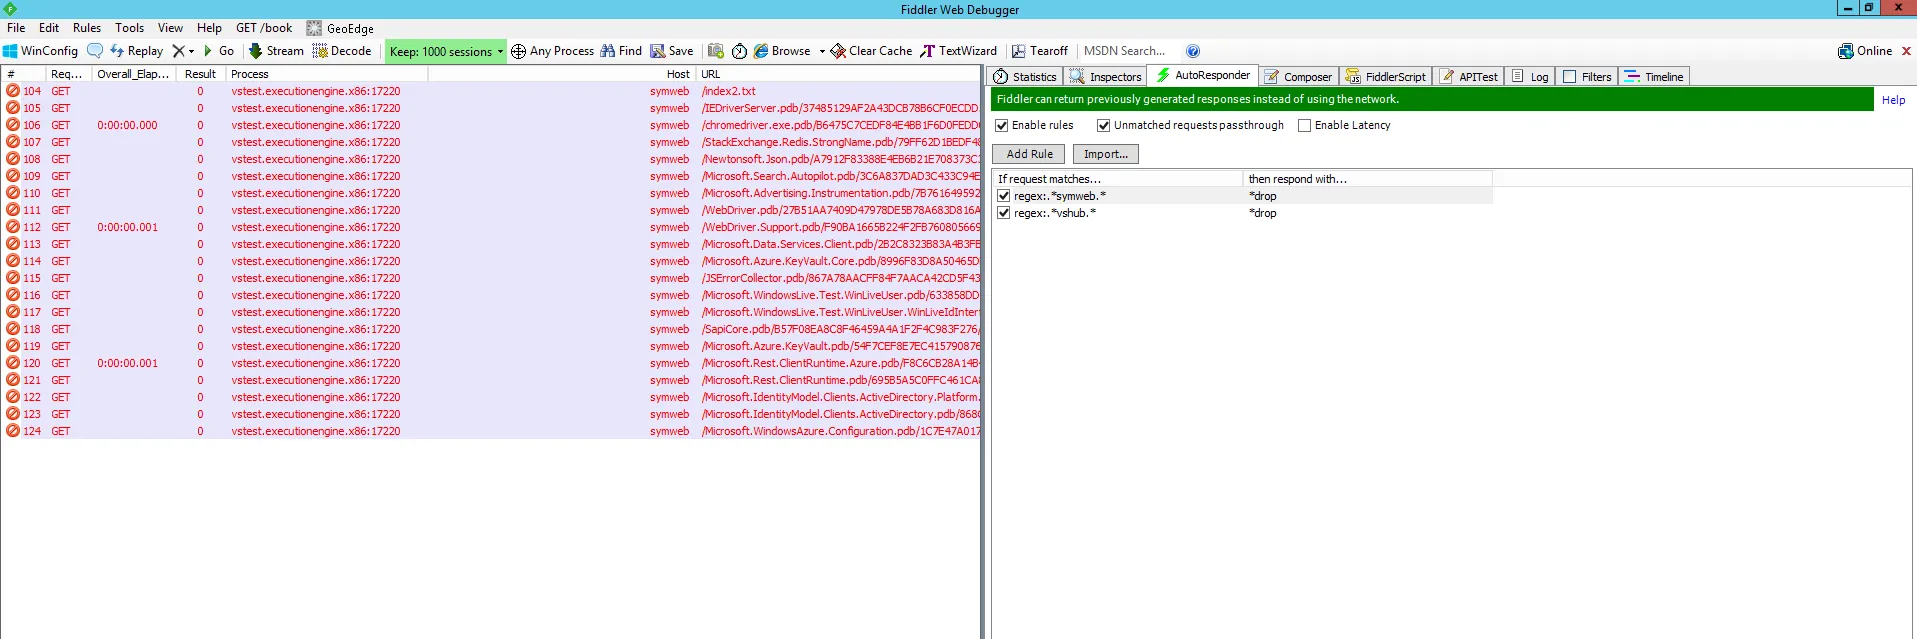Click the timer stopwatch icon
The image size is (1917, 639).
click(740, 51)
